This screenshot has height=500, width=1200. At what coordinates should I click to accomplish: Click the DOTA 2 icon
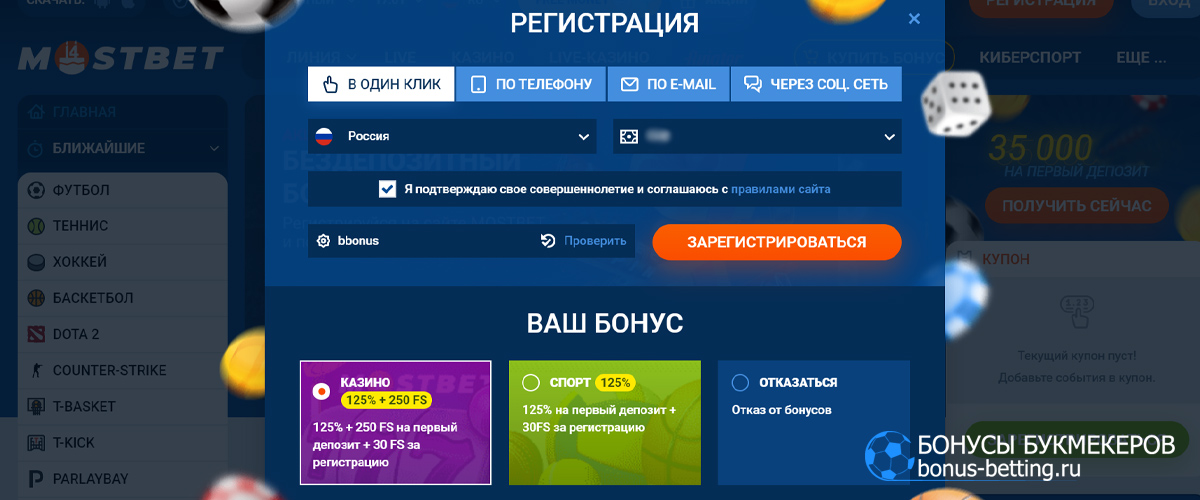[x=36, y=334]
